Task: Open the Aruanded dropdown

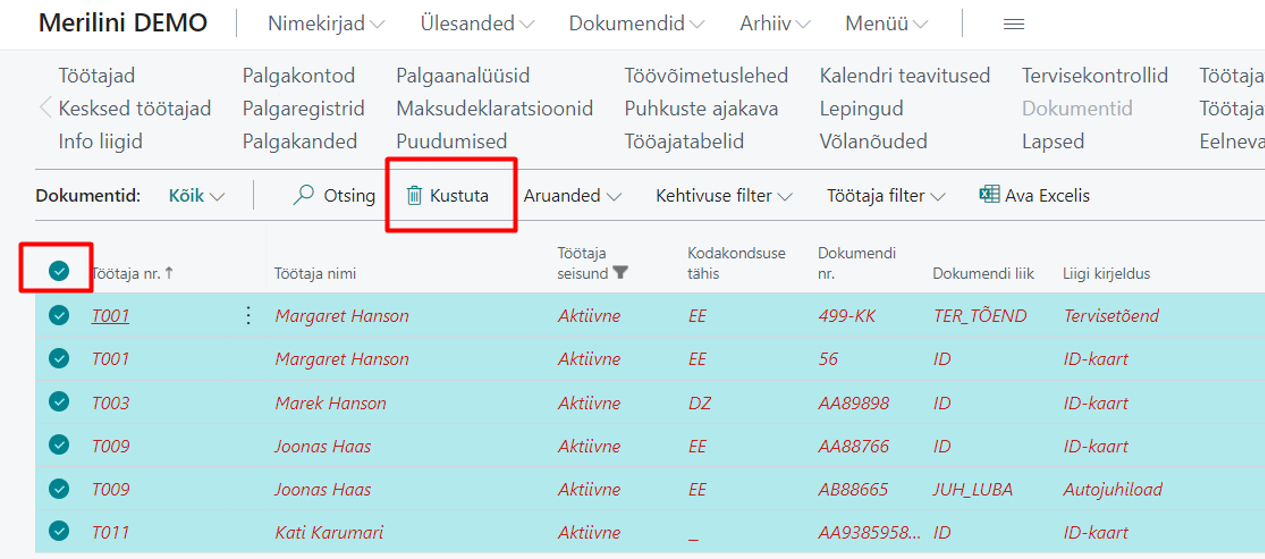Action: (x=572, y=196)
